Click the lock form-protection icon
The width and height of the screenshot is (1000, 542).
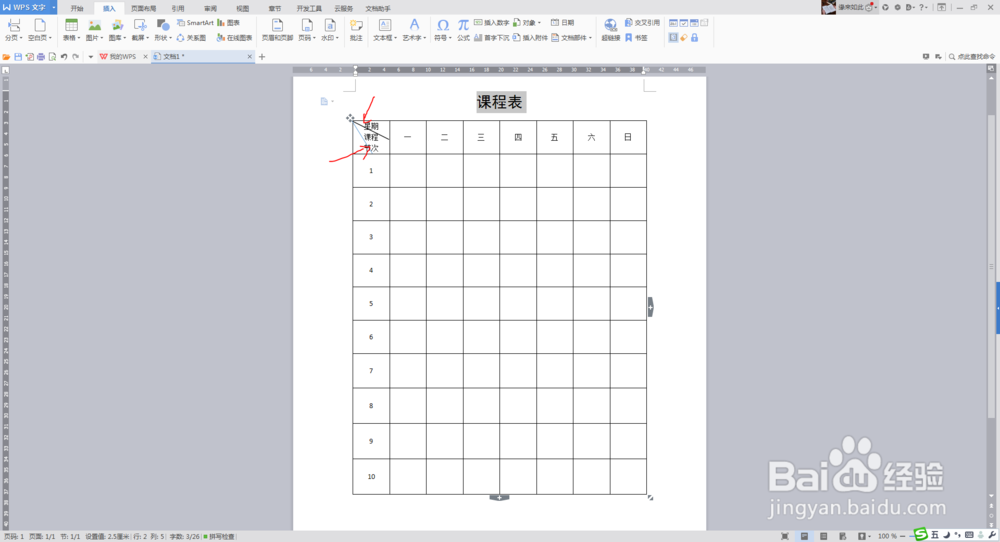(695, 38)
